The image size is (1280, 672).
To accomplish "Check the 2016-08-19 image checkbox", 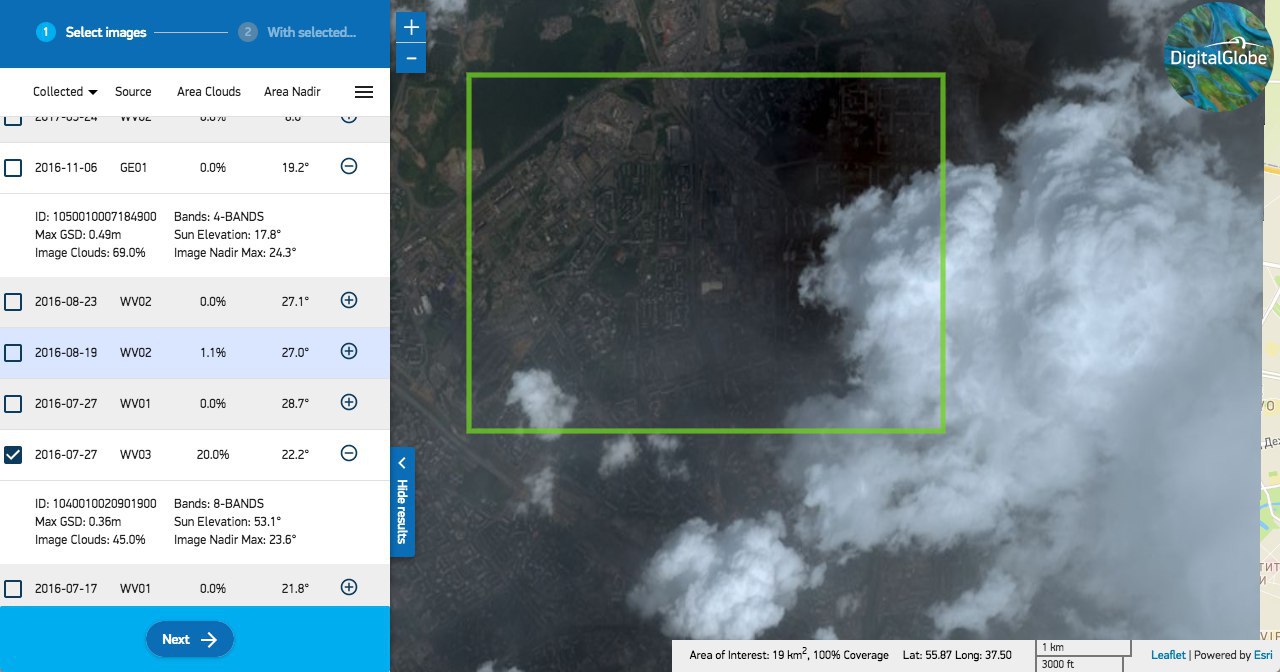I will (13, 353).
